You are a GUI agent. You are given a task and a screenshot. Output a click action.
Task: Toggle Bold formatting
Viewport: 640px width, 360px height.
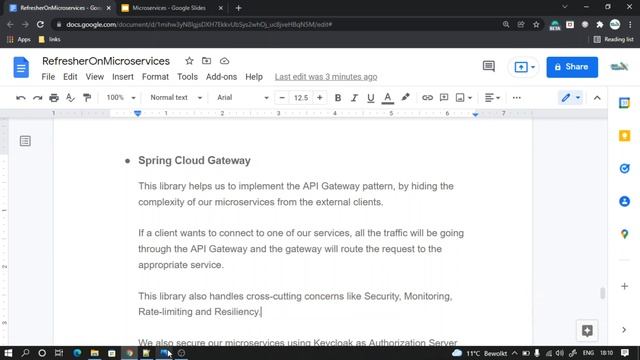[x=338, y=98]
